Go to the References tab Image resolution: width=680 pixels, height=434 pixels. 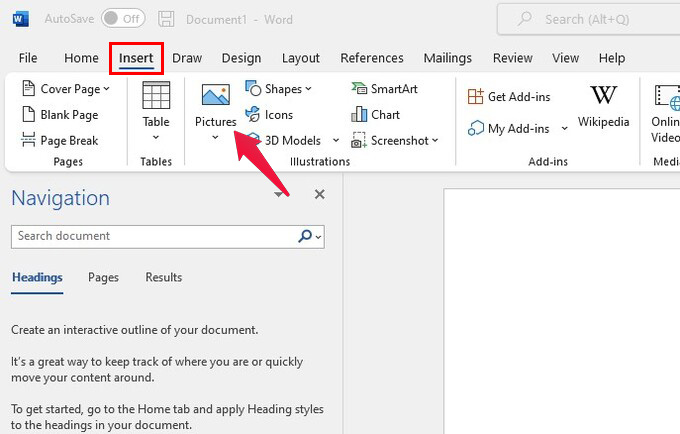click(x=372, y=58)
